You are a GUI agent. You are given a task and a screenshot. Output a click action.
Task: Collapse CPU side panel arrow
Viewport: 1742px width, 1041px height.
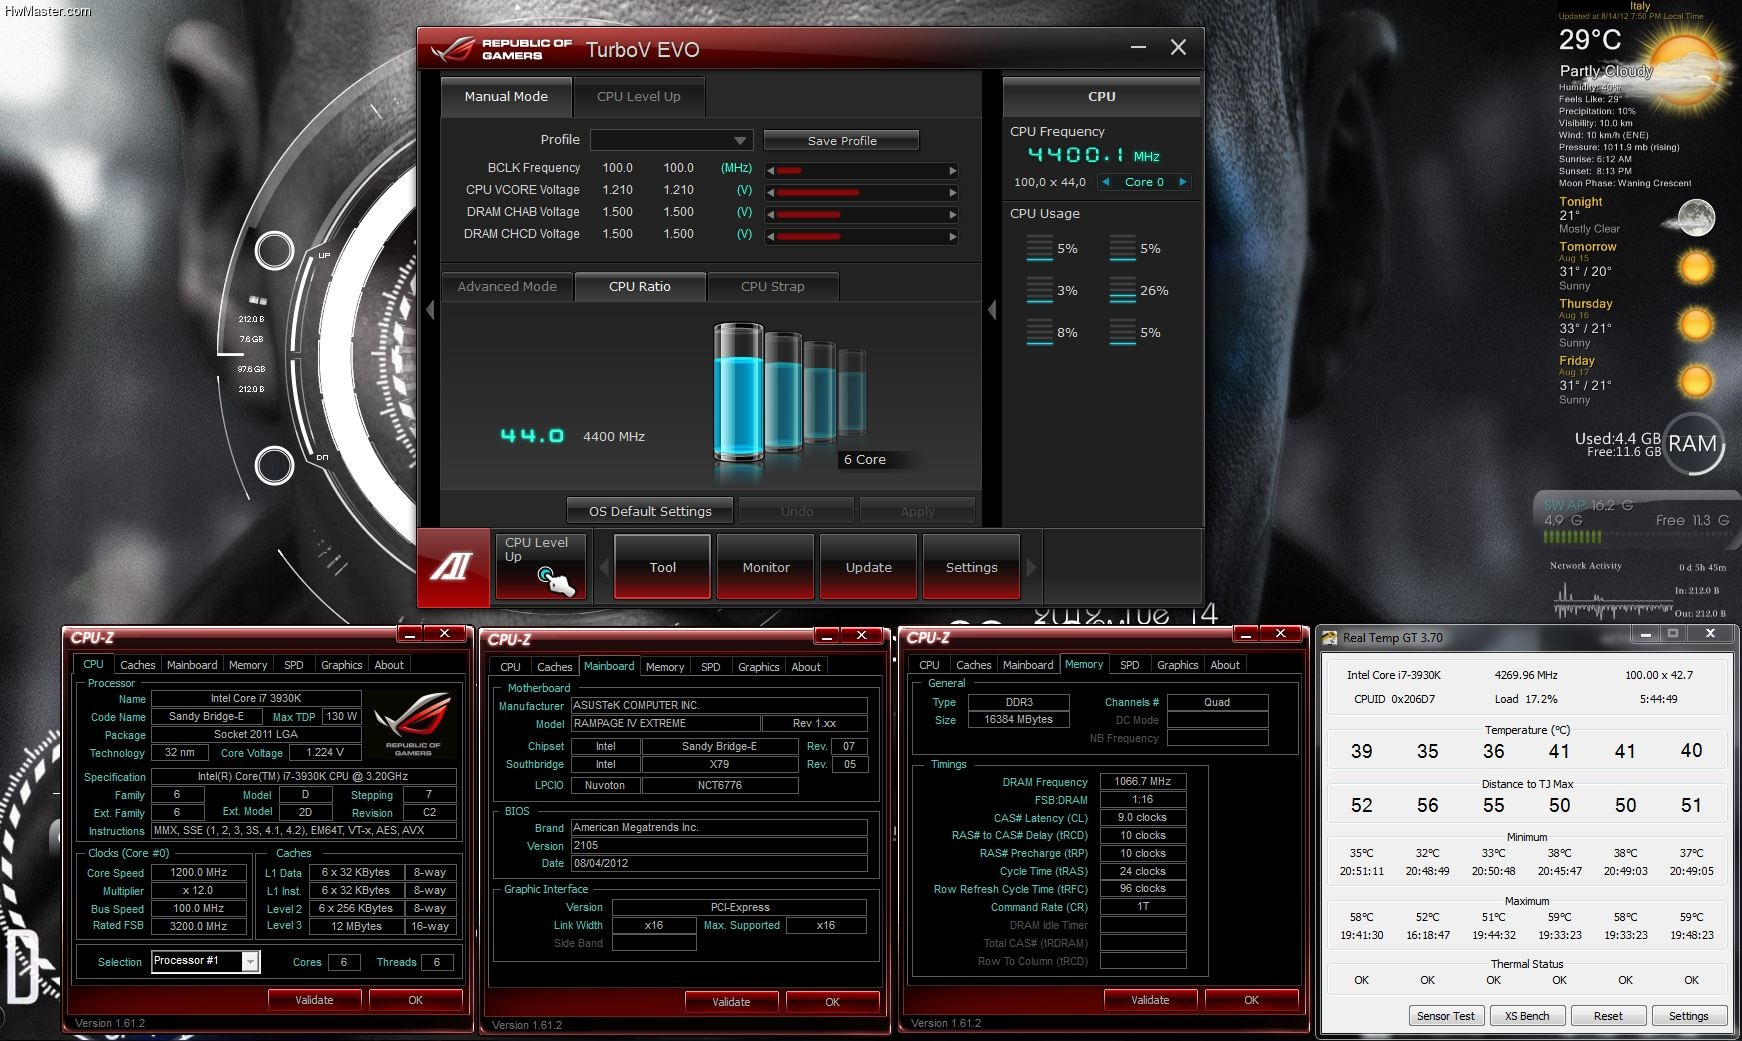point(992,310)
